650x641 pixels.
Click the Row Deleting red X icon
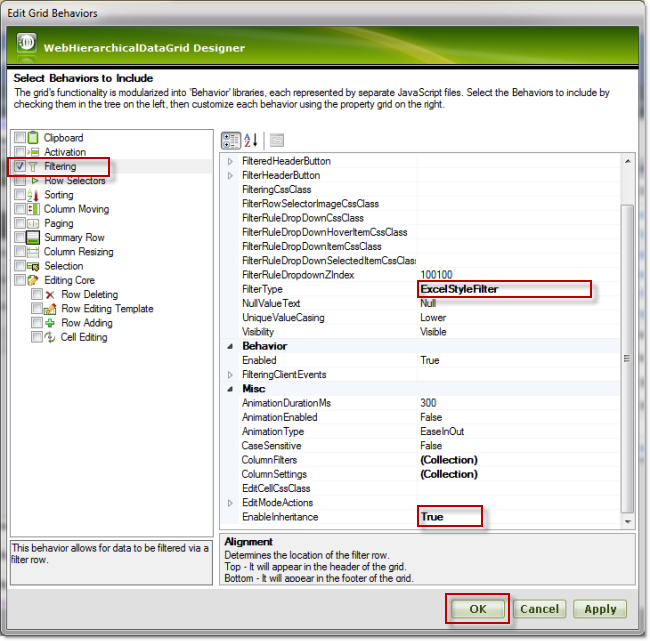(x=50, y=295)
